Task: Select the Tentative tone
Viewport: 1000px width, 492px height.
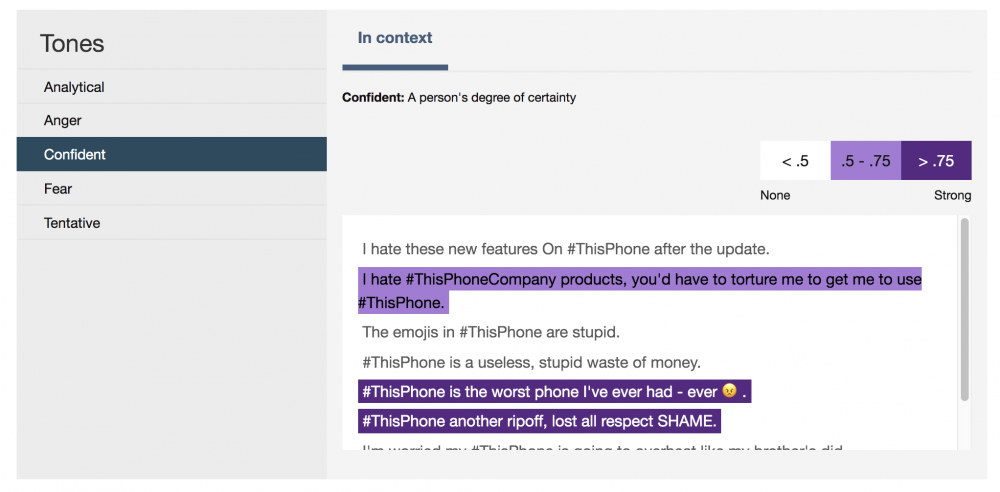Action: (172, 223)
